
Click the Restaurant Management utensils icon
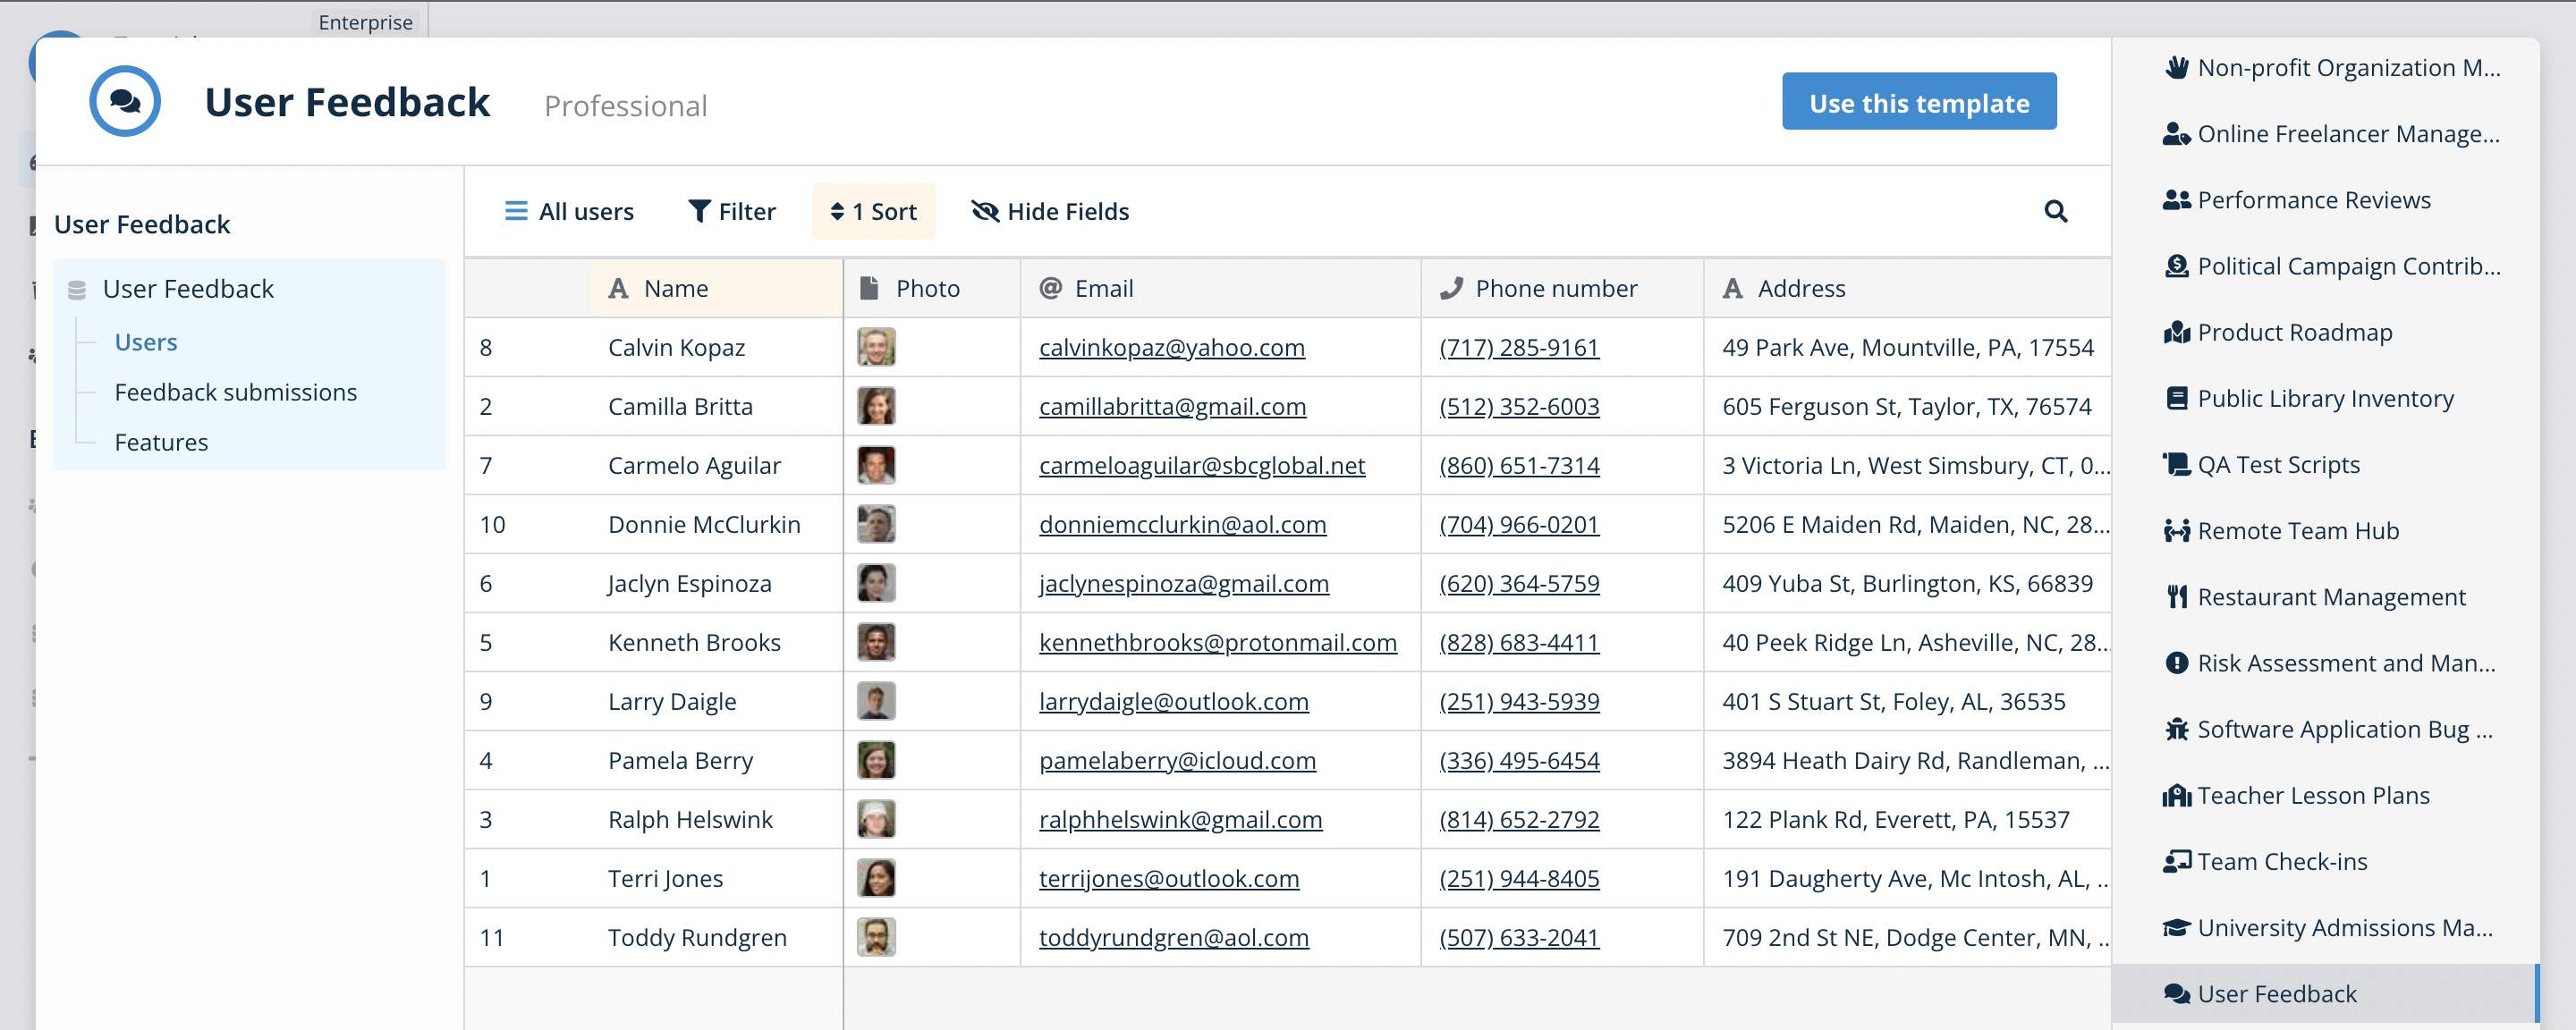click(x=2177, y=596)
